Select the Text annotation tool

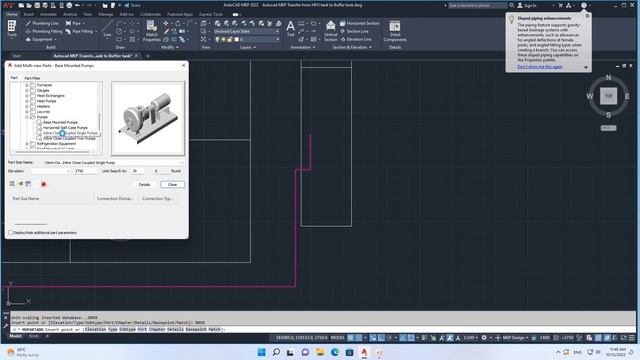click(290, 29)
